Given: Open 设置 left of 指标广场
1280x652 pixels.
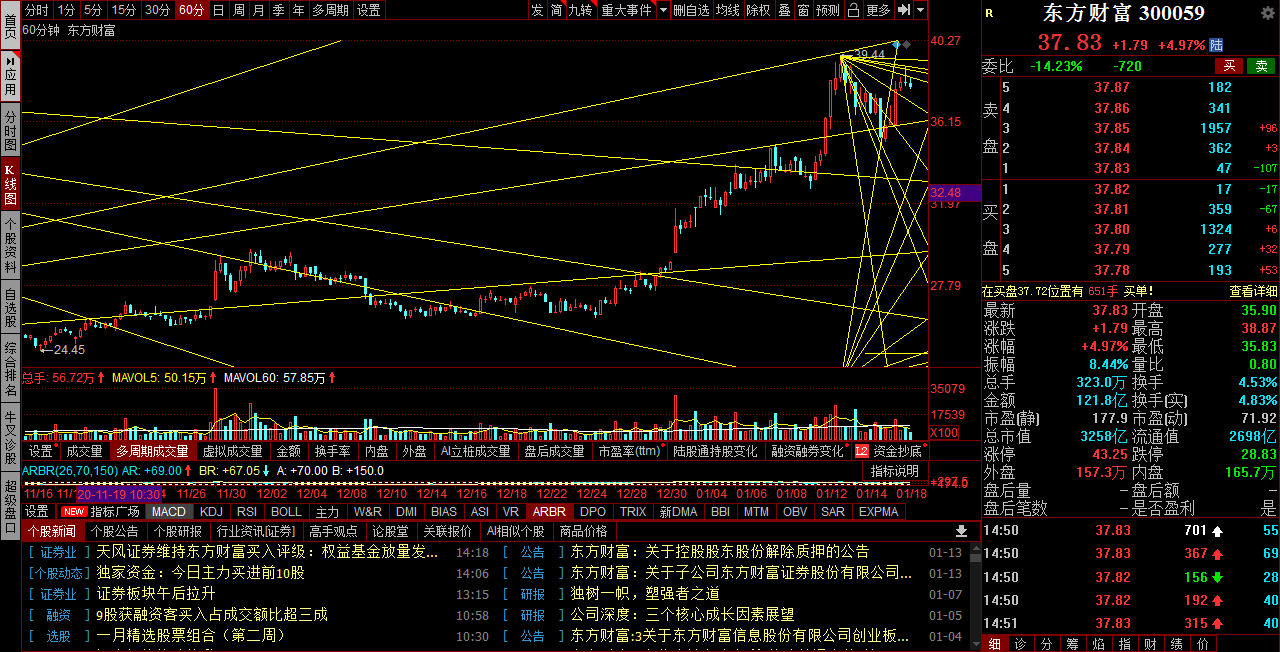Looking at the screenshot, I should [x=37, y=511].
